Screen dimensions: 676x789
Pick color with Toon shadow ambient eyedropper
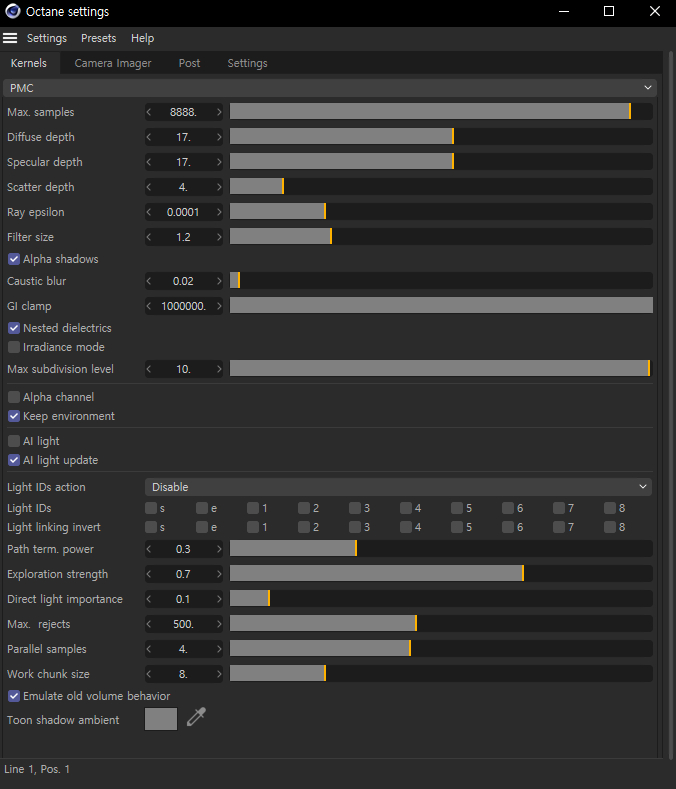click(196, 717)
